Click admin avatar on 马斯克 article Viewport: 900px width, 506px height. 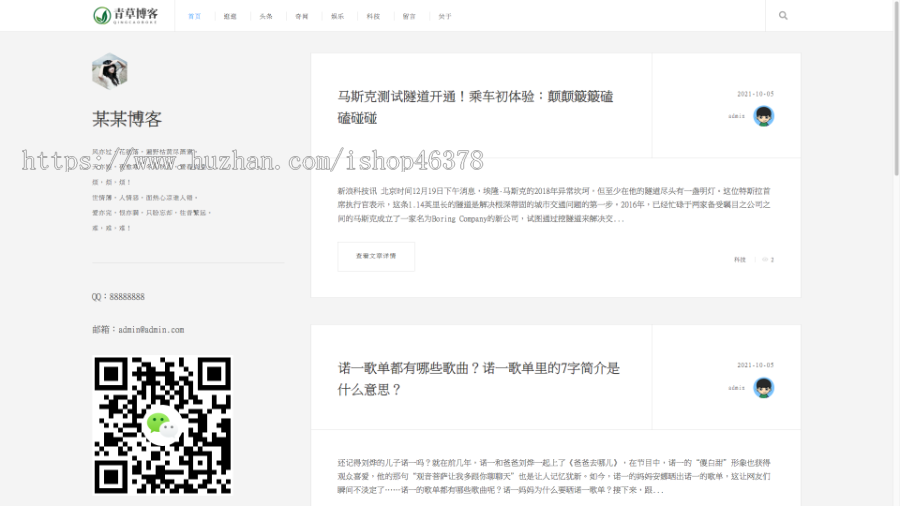[763, 116]
